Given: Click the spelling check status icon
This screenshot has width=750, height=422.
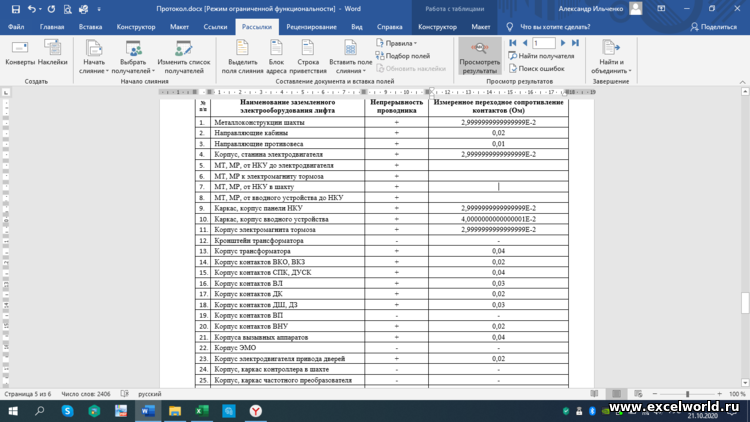Looking at the screenshot, I should point(125,394).
